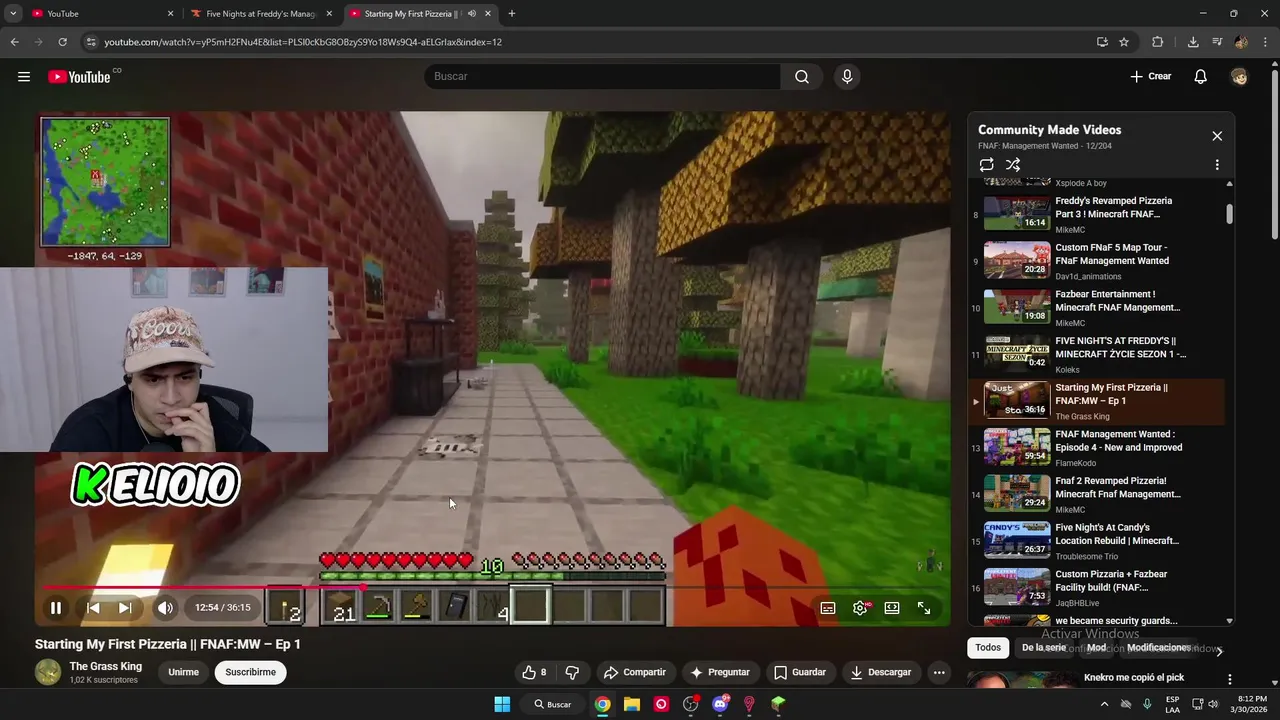Save video with Guardar button
1280x720 pixels.
[799, 672]
